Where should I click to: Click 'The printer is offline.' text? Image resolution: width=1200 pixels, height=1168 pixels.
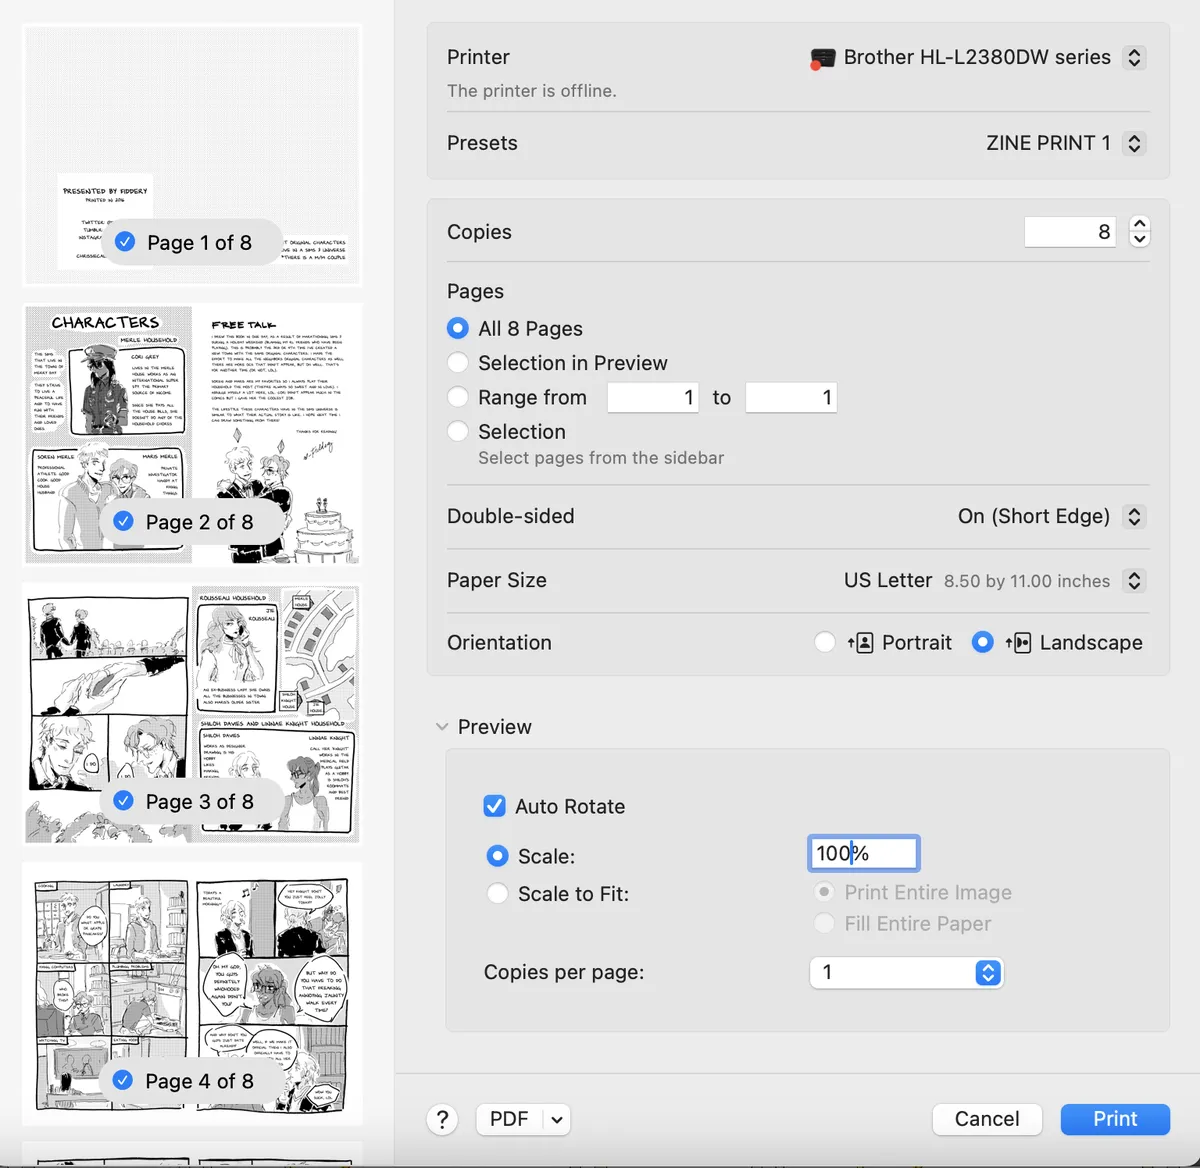click(x=532, y=91)
